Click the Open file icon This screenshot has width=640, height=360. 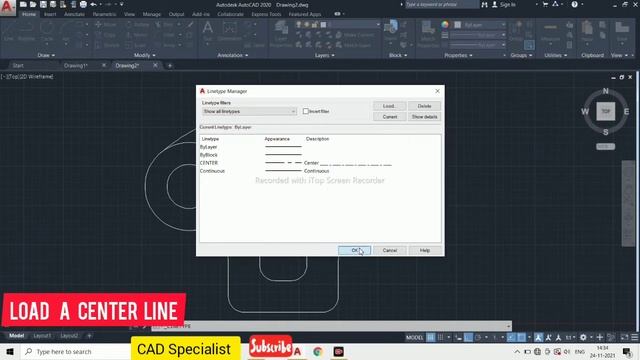coord(33,4)
